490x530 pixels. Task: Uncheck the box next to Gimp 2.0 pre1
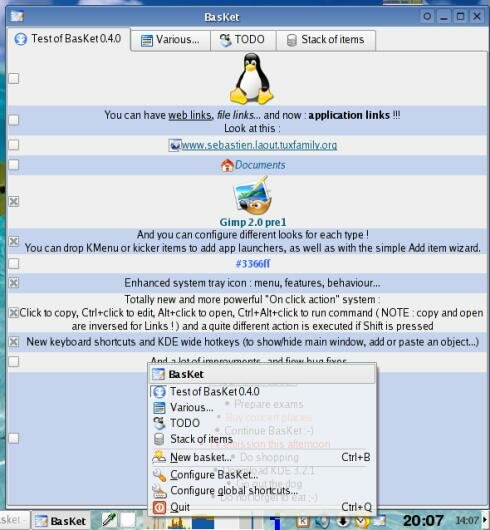point(14,201)
